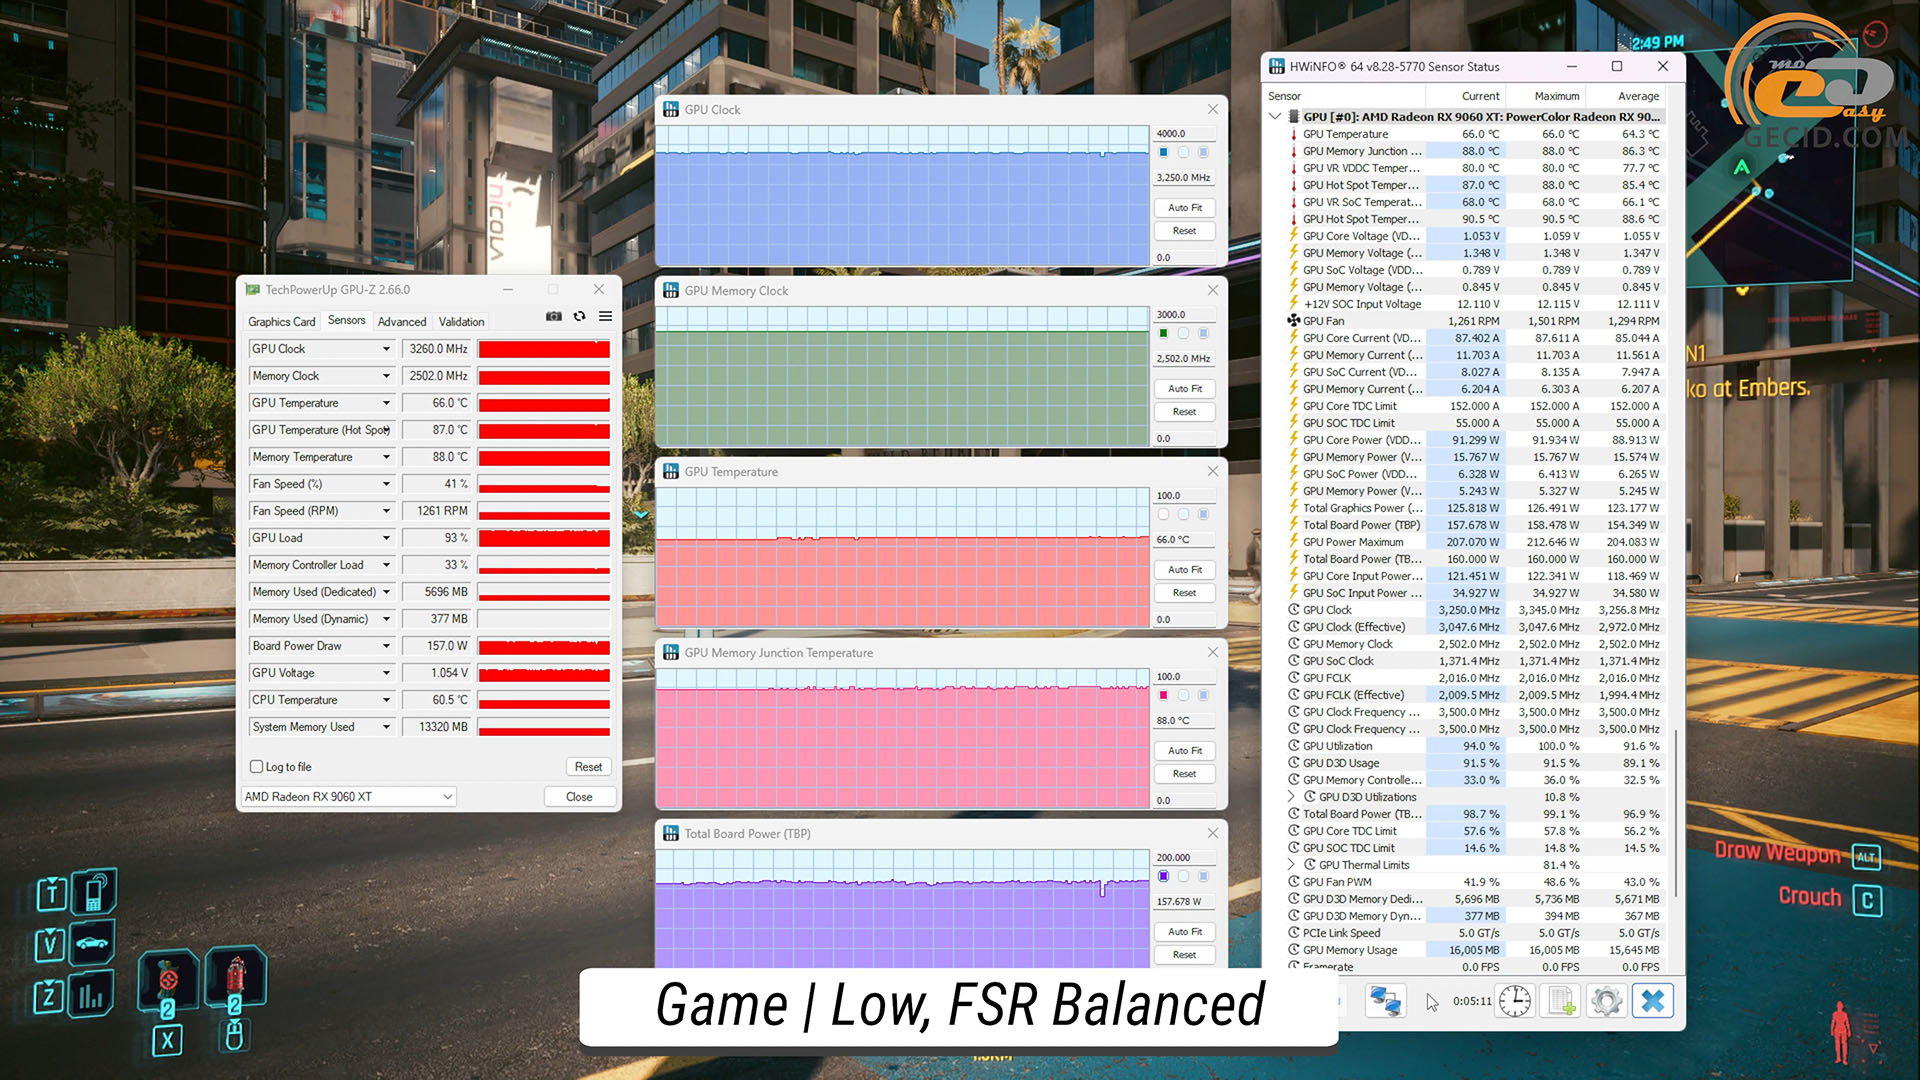This screenshot has width=1920, height=1080.
Task: Open the GPU Load dropdown arrow
Action: click(x=386, y=538)
